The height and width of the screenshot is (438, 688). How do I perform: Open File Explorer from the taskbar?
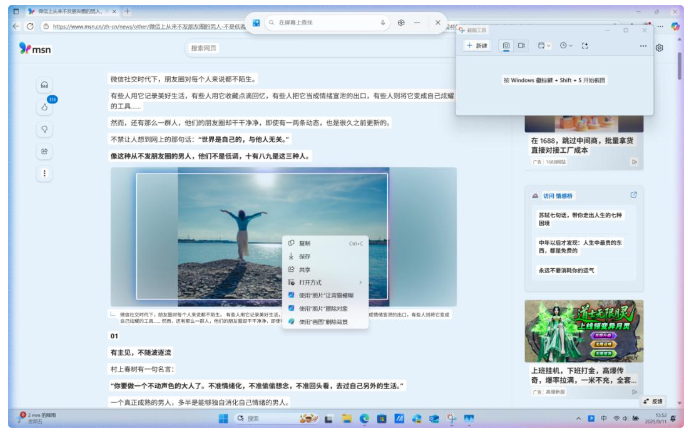point(347,419)
